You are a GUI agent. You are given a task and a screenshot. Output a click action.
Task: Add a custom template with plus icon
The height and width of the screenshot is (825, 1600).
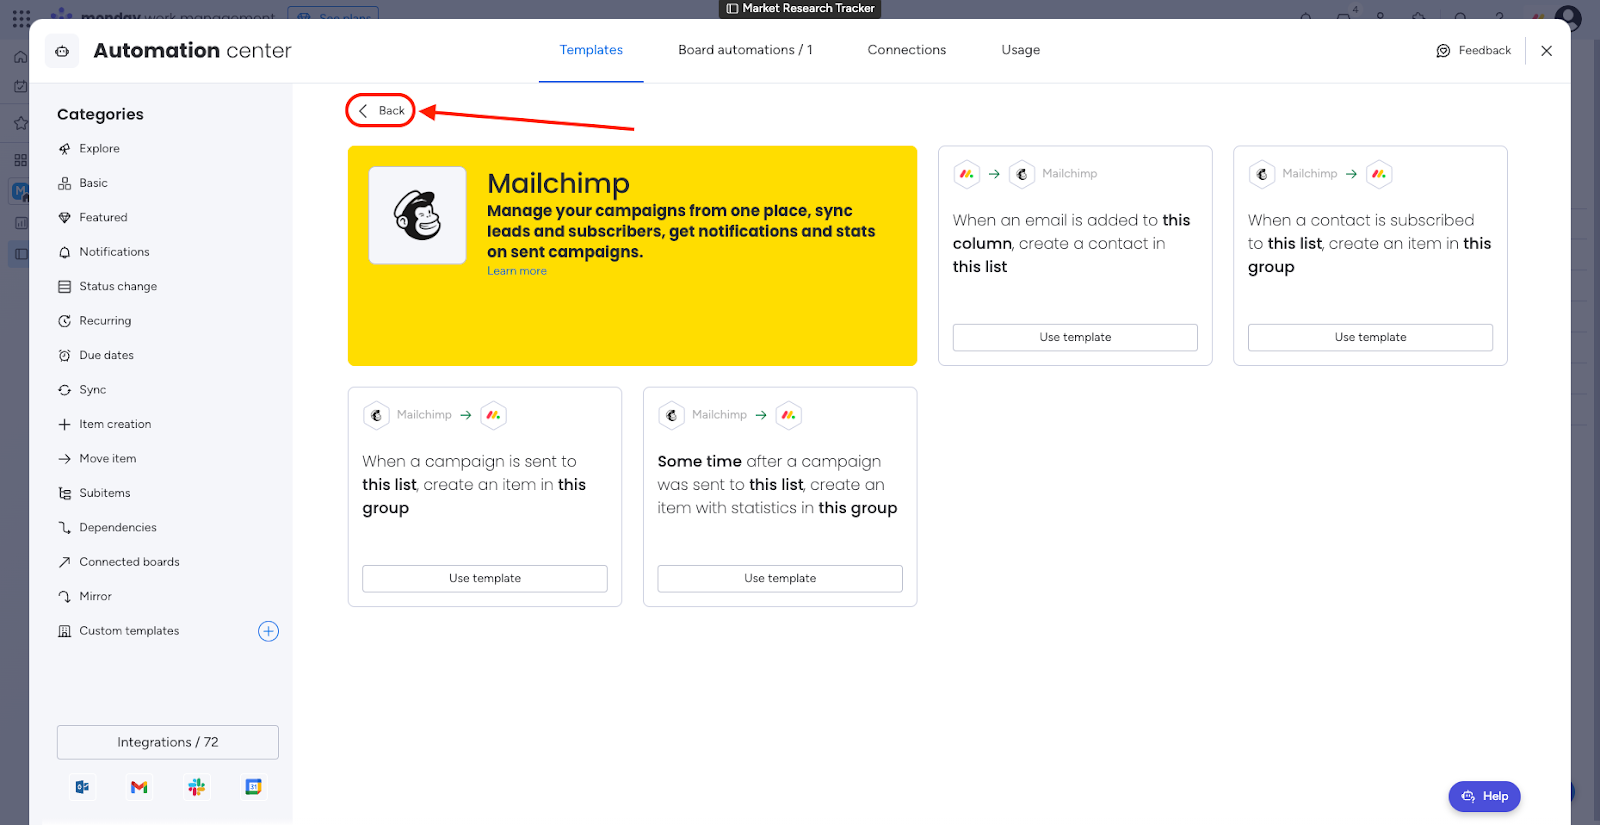click(x=268, y=631)
